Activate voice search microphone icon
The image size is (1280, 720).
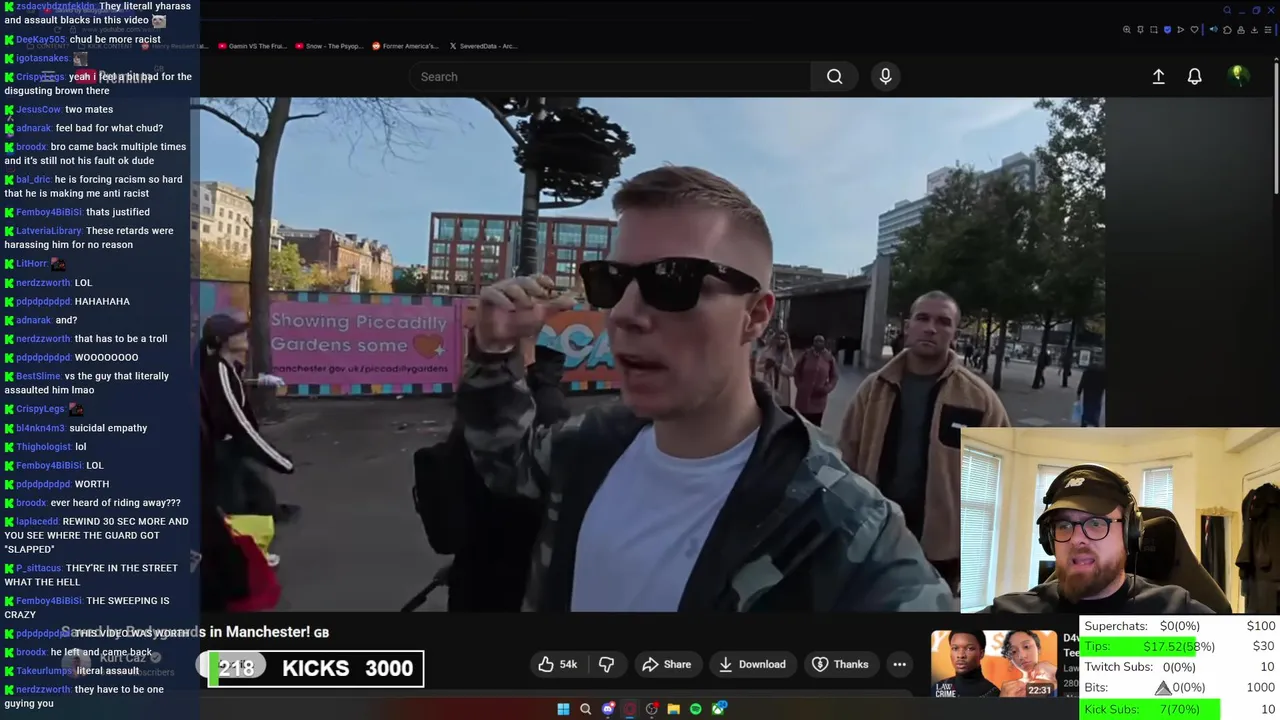[885, 76]
